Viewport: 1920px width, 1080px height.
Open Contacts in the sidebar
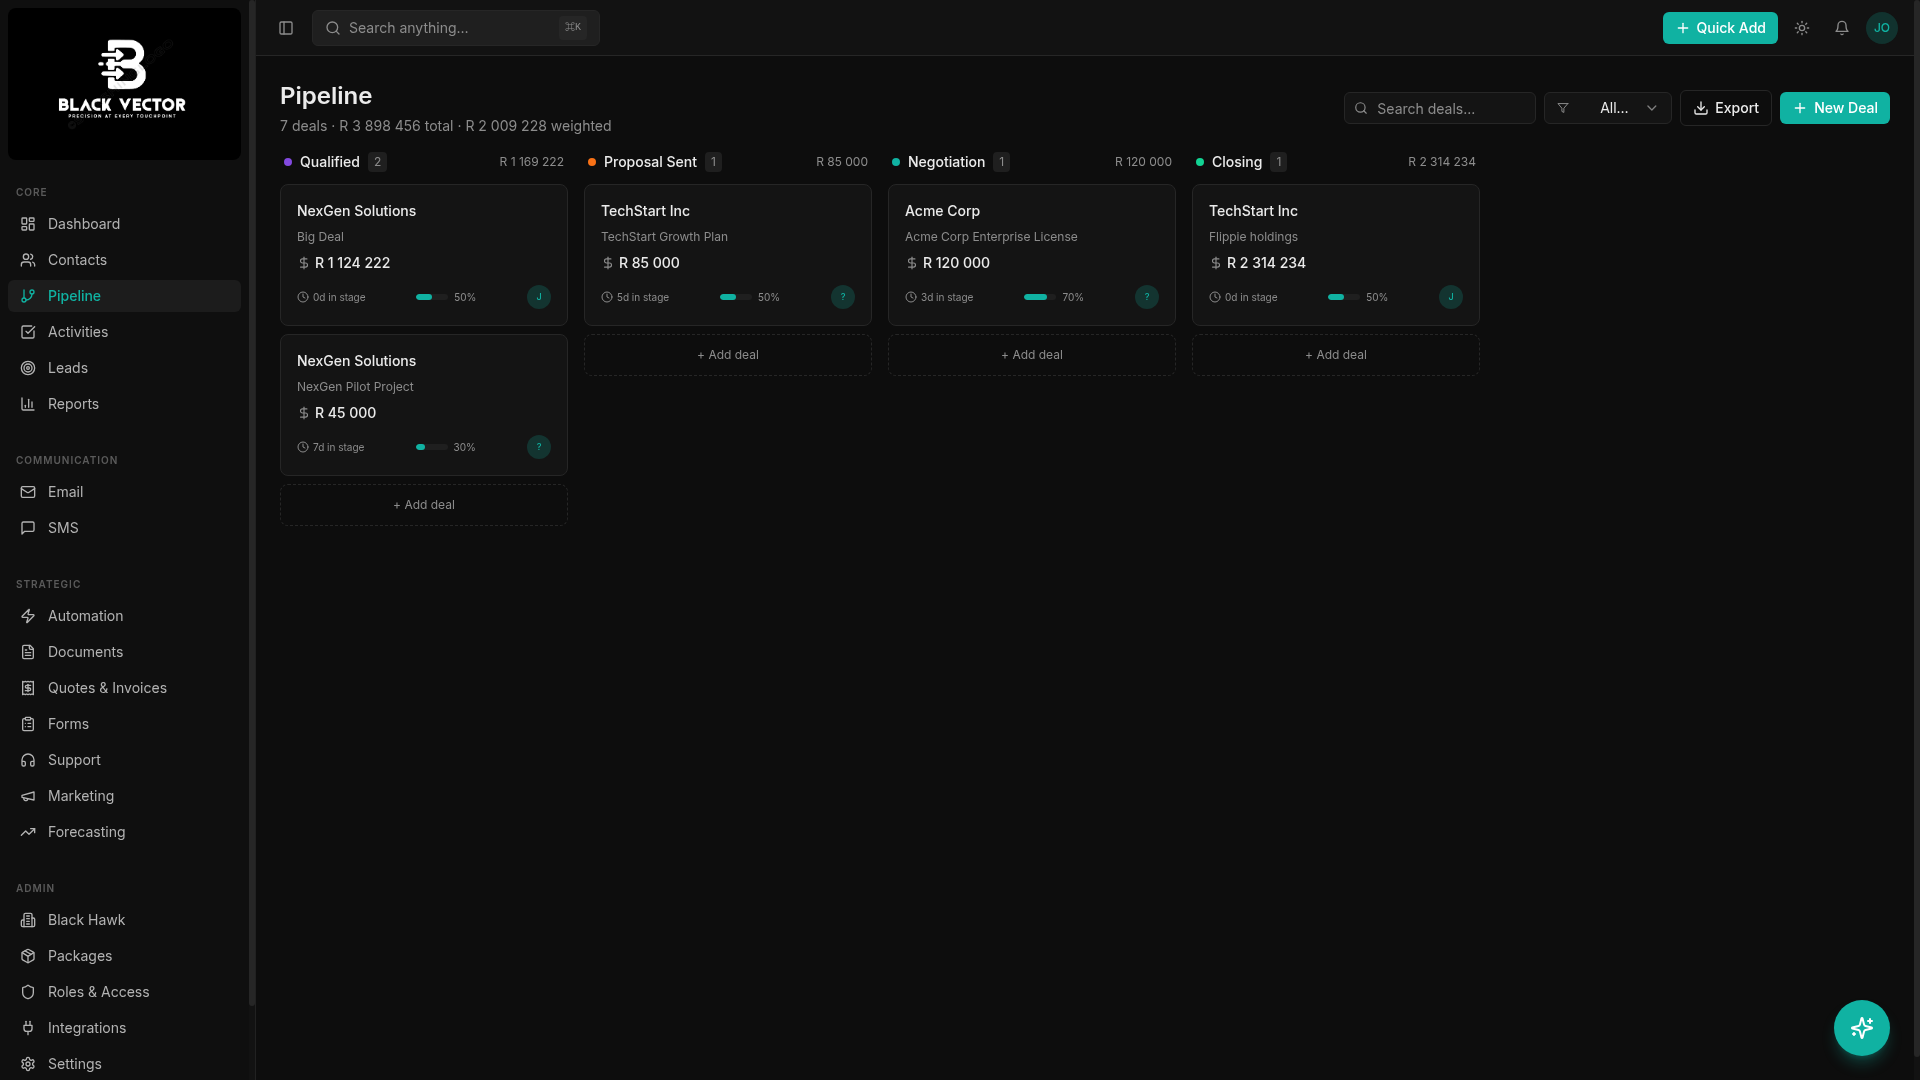124,260
